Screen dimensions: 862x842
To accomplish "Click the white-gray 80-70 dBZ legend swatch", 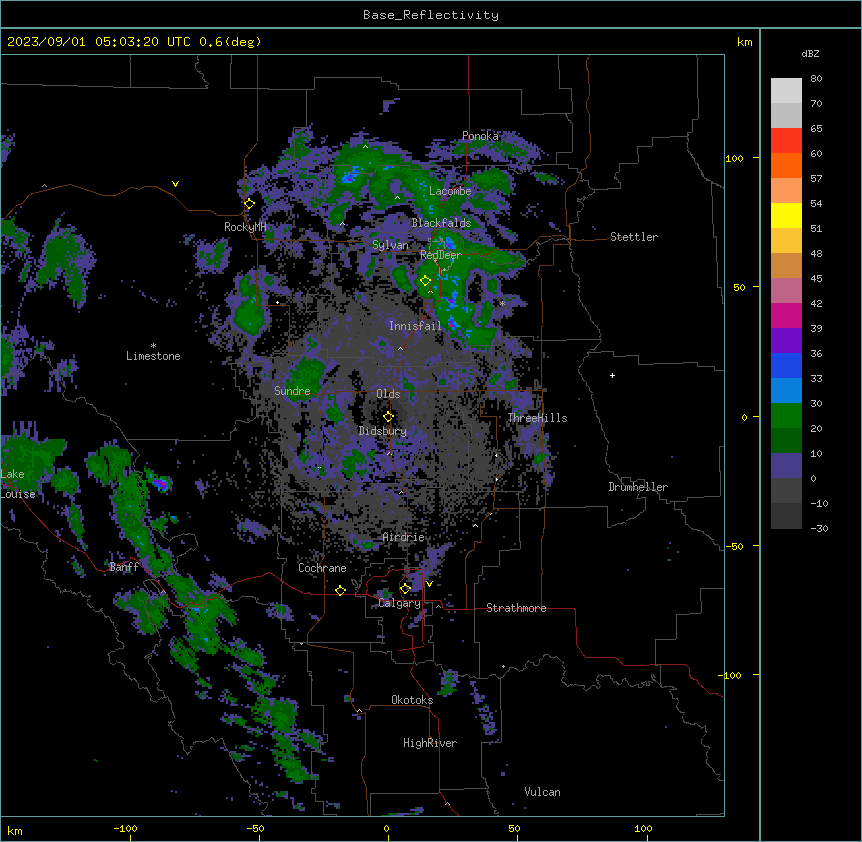I will [x=786, y=90].
